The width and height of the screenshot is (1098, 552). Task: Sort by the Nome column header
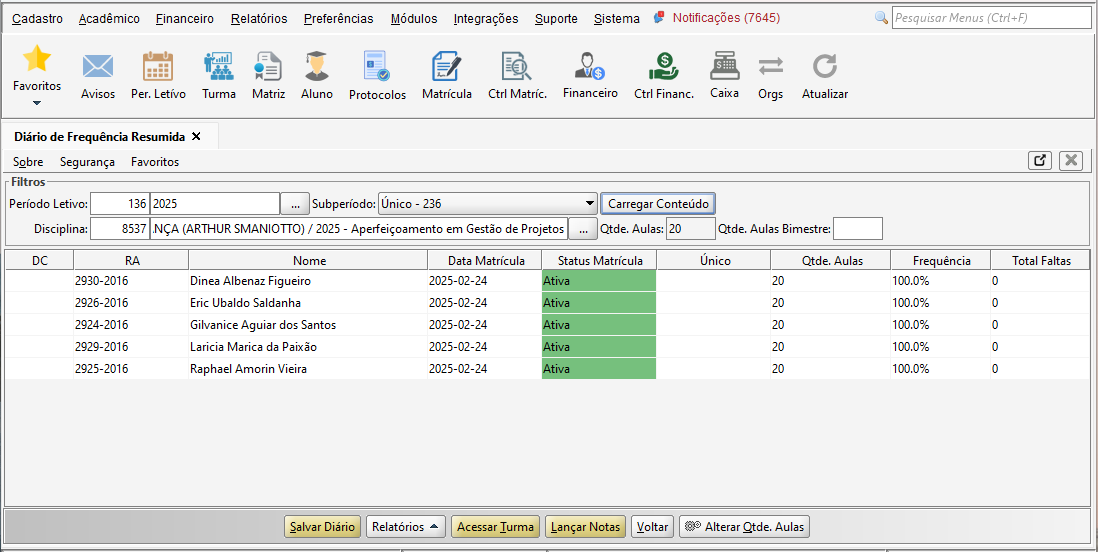coord(309,261)
